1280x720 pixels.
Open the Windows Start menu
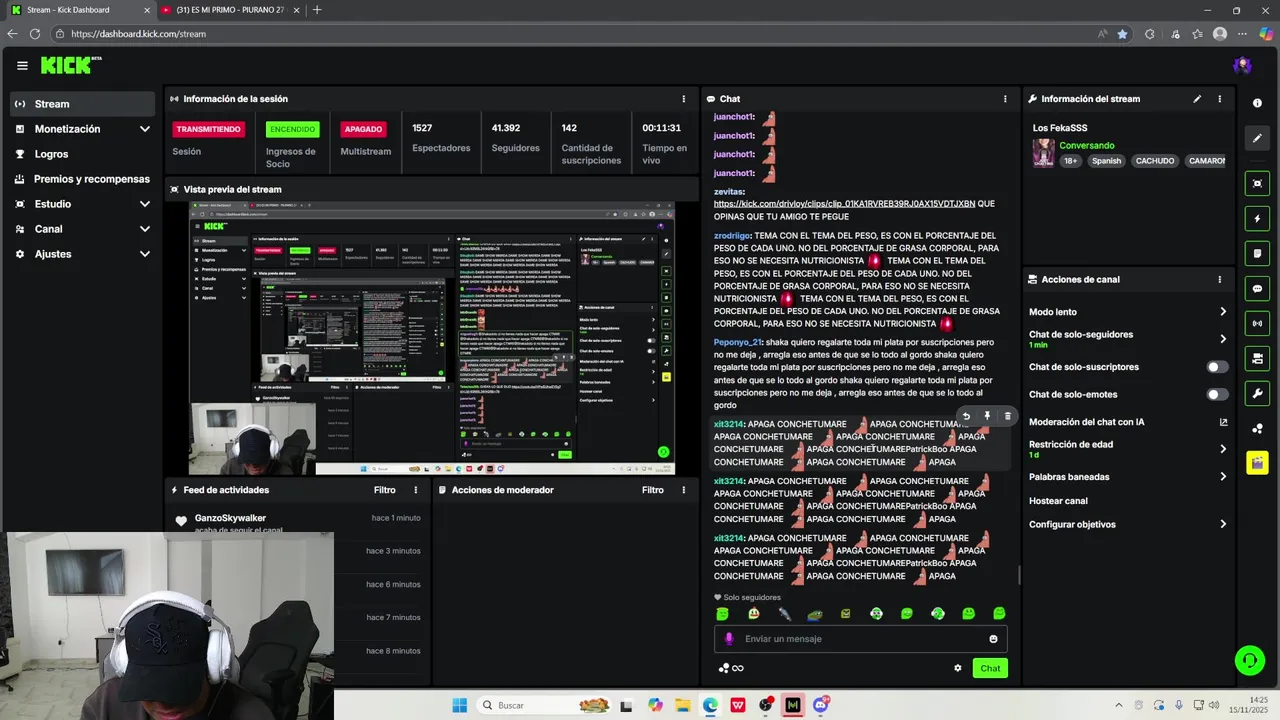point(459,705)
